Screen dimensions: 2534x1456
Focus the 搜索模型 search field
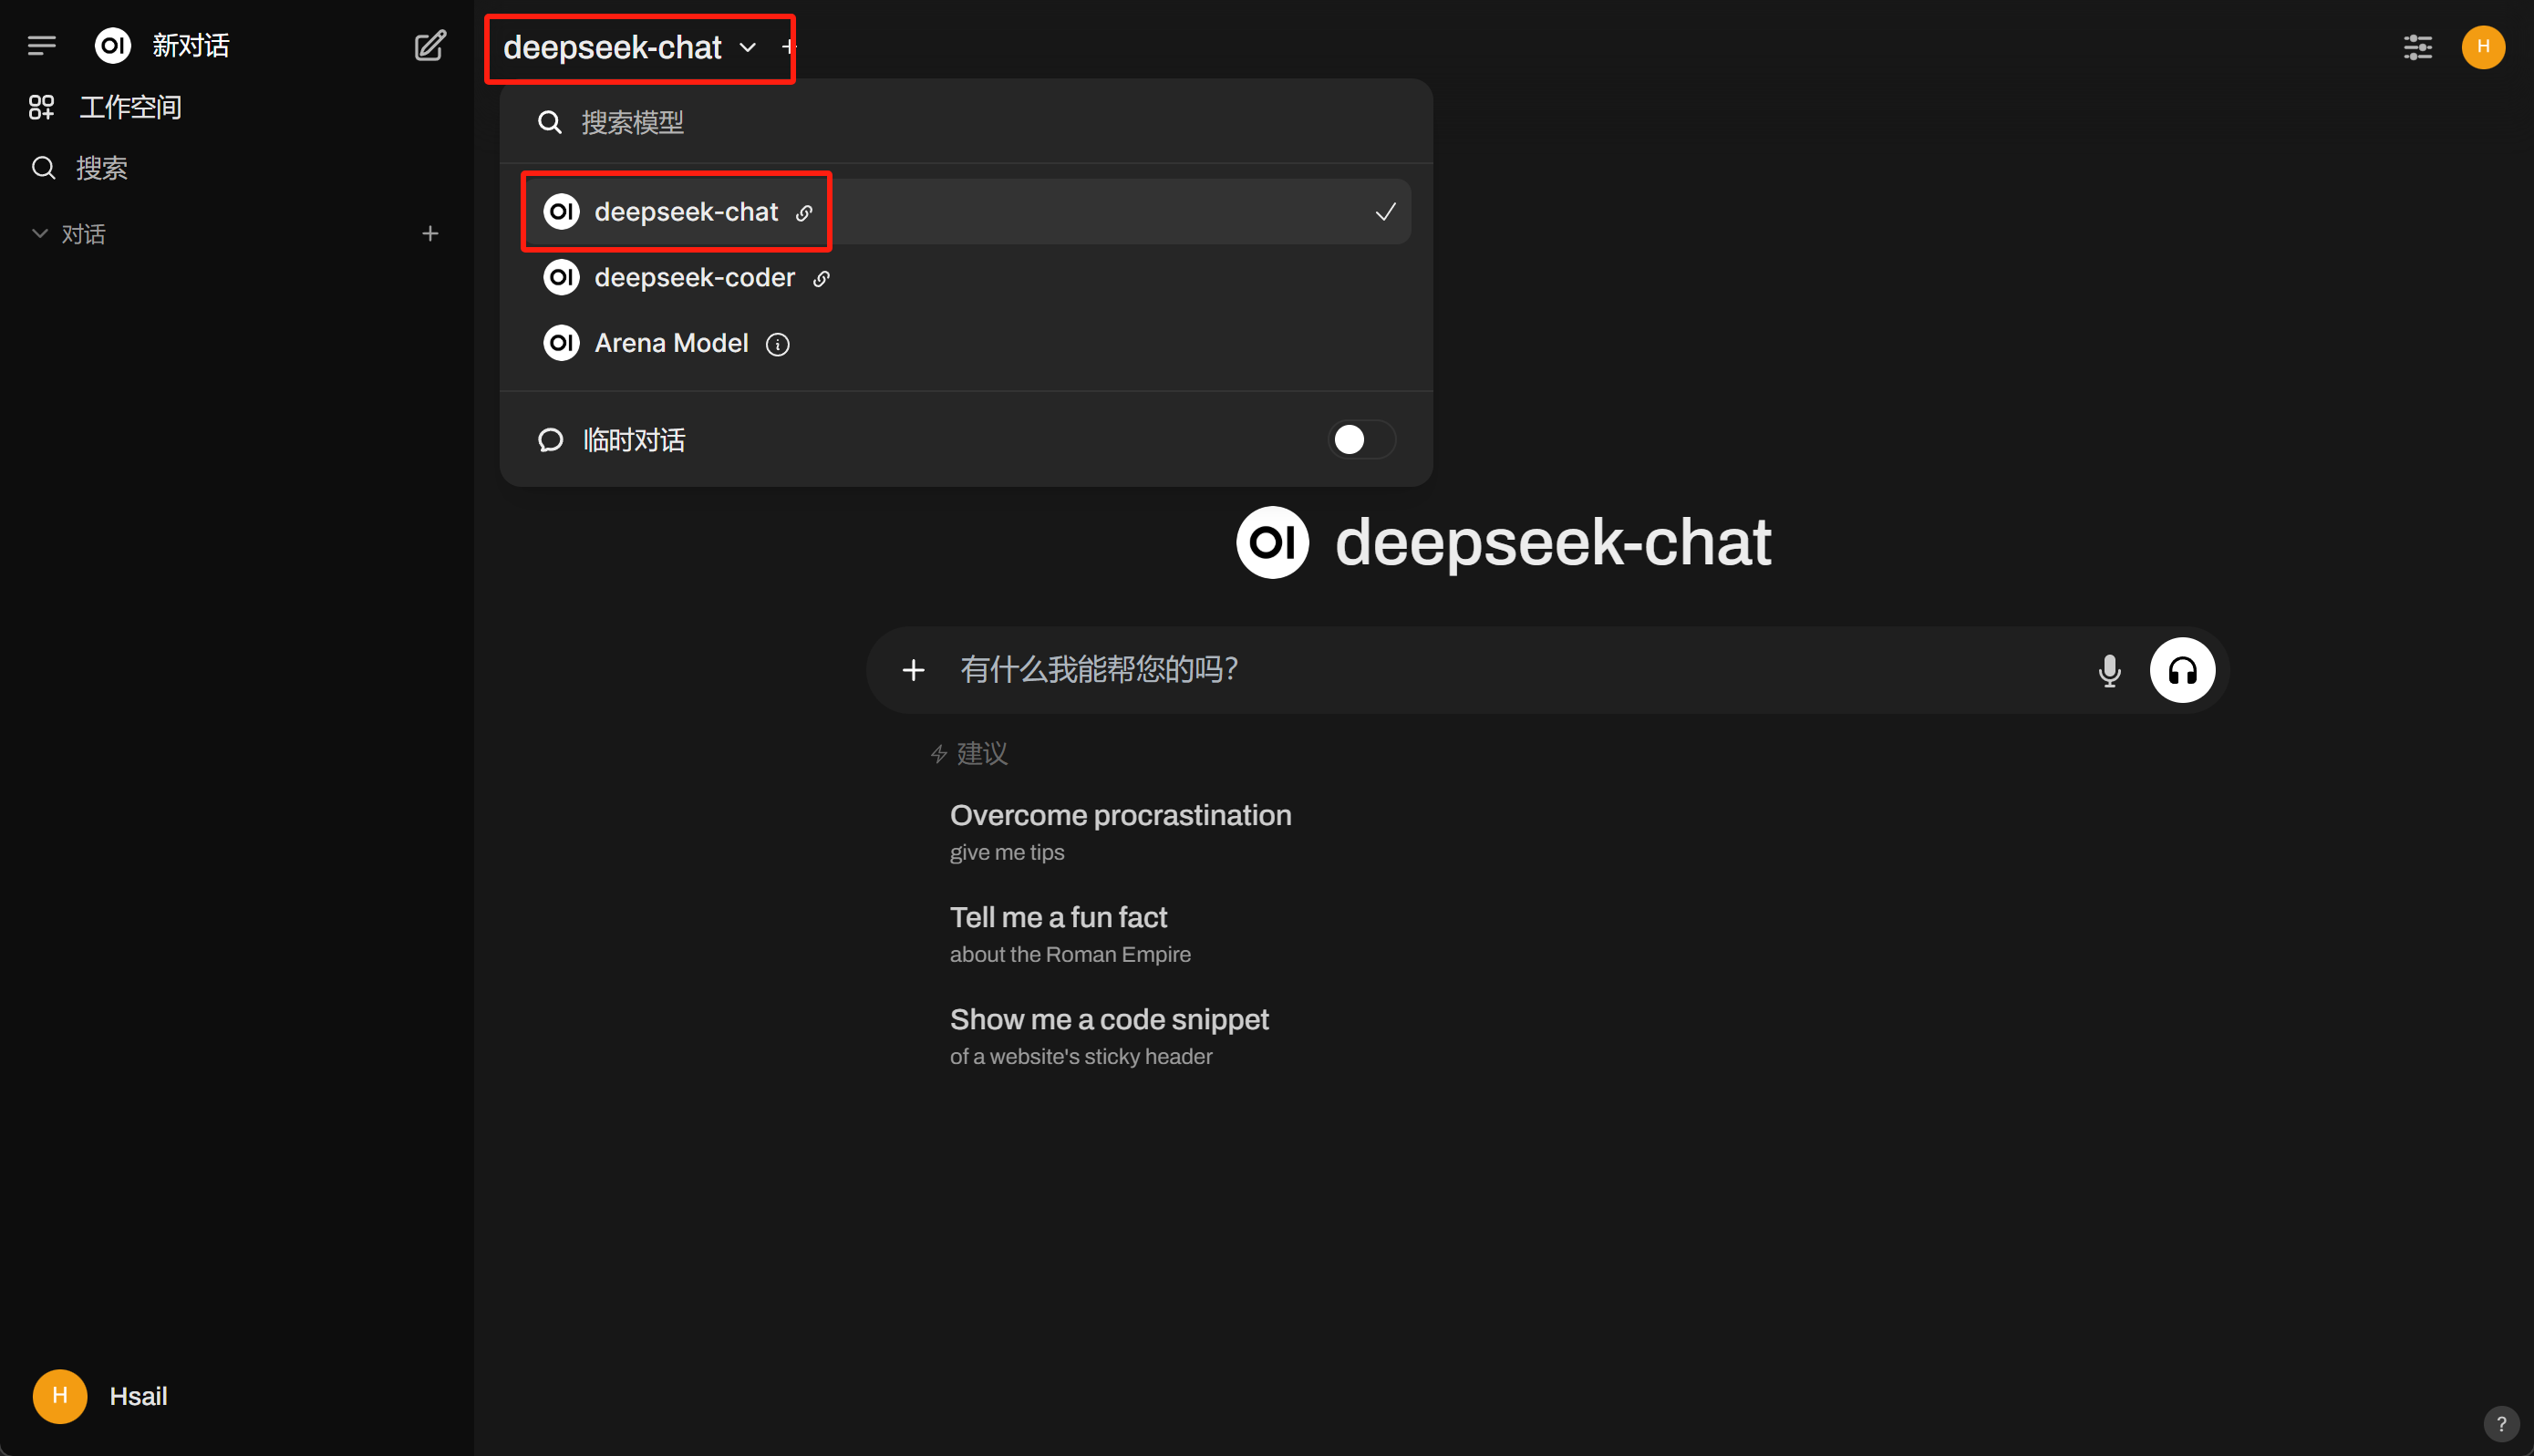(966, 122)
